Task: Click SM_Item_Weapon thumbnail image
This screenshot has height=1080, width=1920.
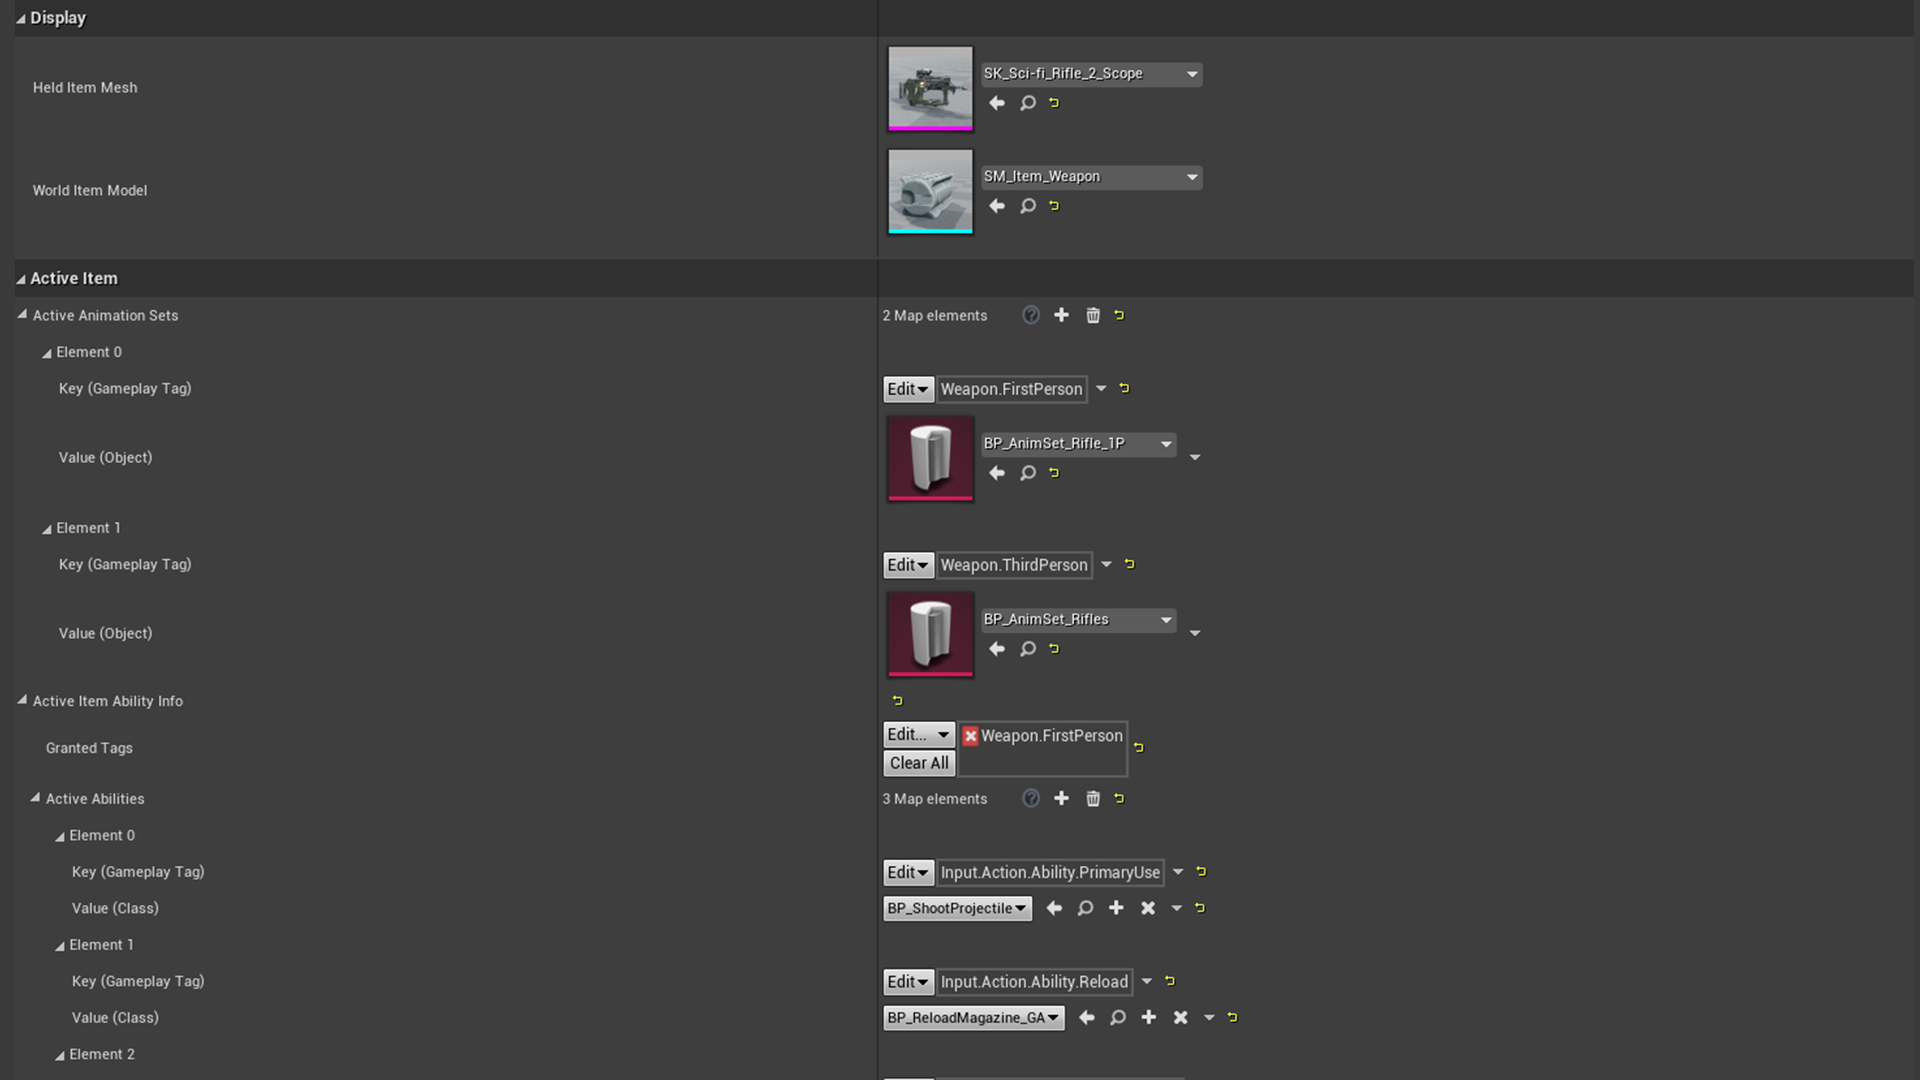Action: [931, 189]
